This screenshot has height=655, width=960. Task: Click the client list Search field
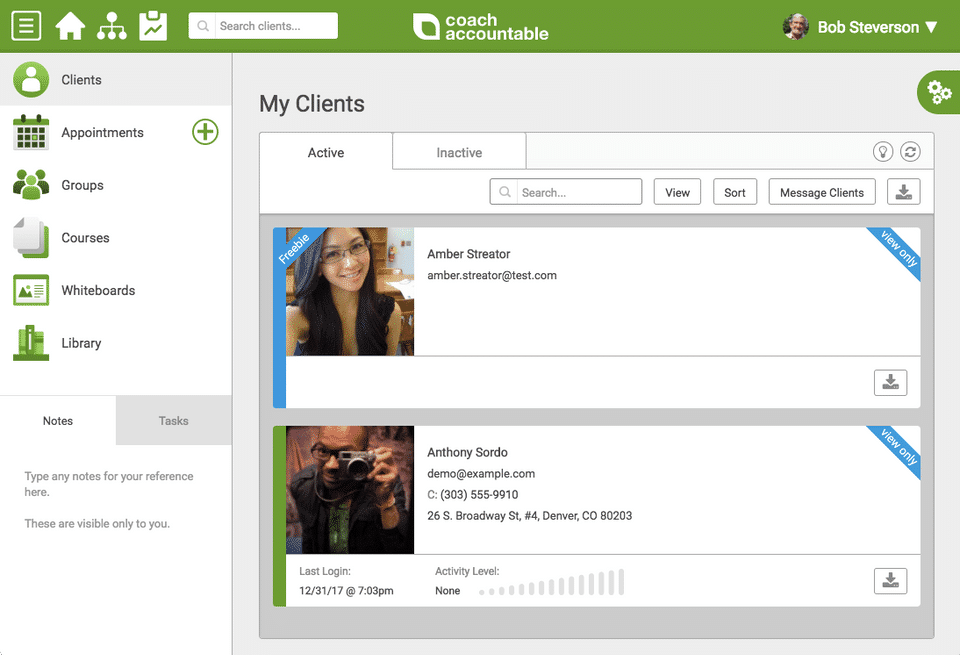point(566,192)
